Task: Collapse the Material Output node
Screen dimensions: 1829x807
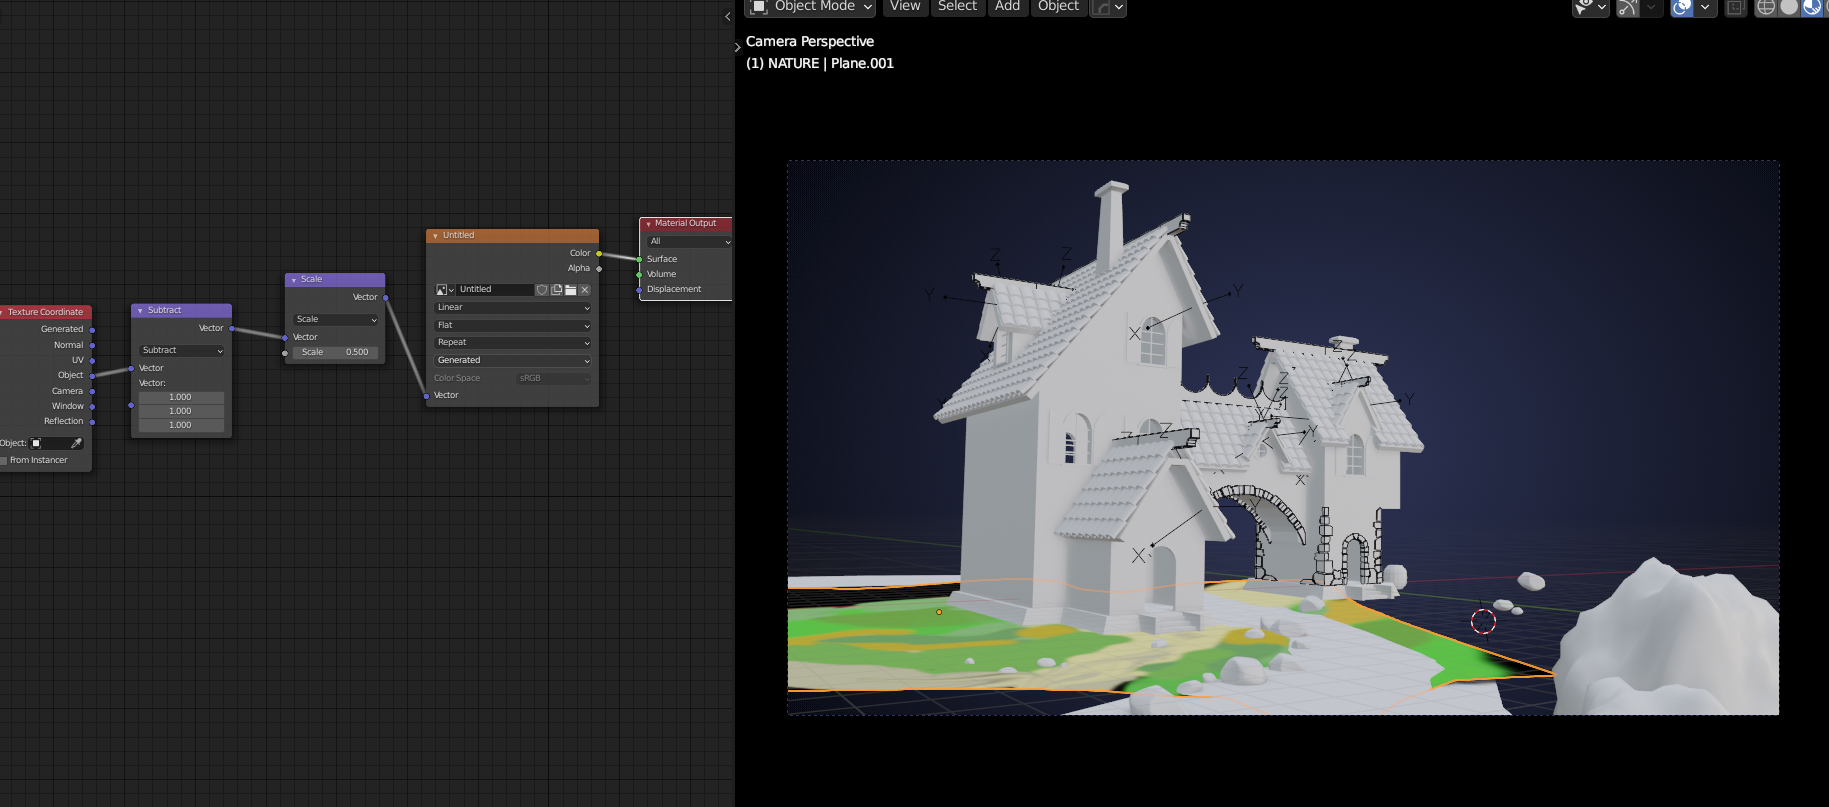Action: click(x=648, y=224)
